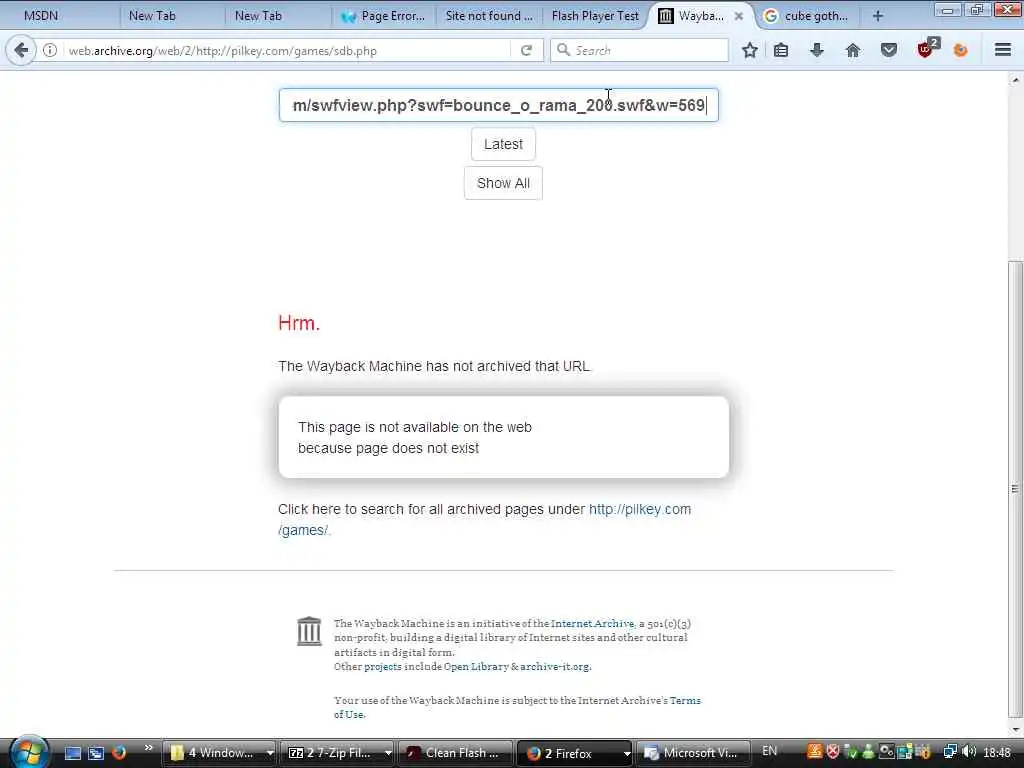
Task: Open Clean Flash taskbar button
Action: coord(455,753)
